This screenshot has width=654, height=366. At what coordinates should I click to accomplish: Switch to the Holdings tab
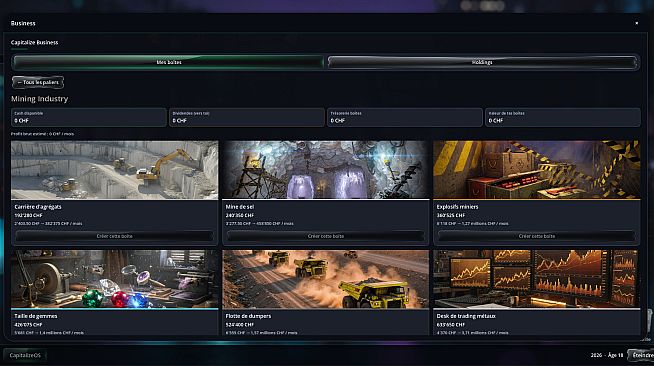click(483, 62)
